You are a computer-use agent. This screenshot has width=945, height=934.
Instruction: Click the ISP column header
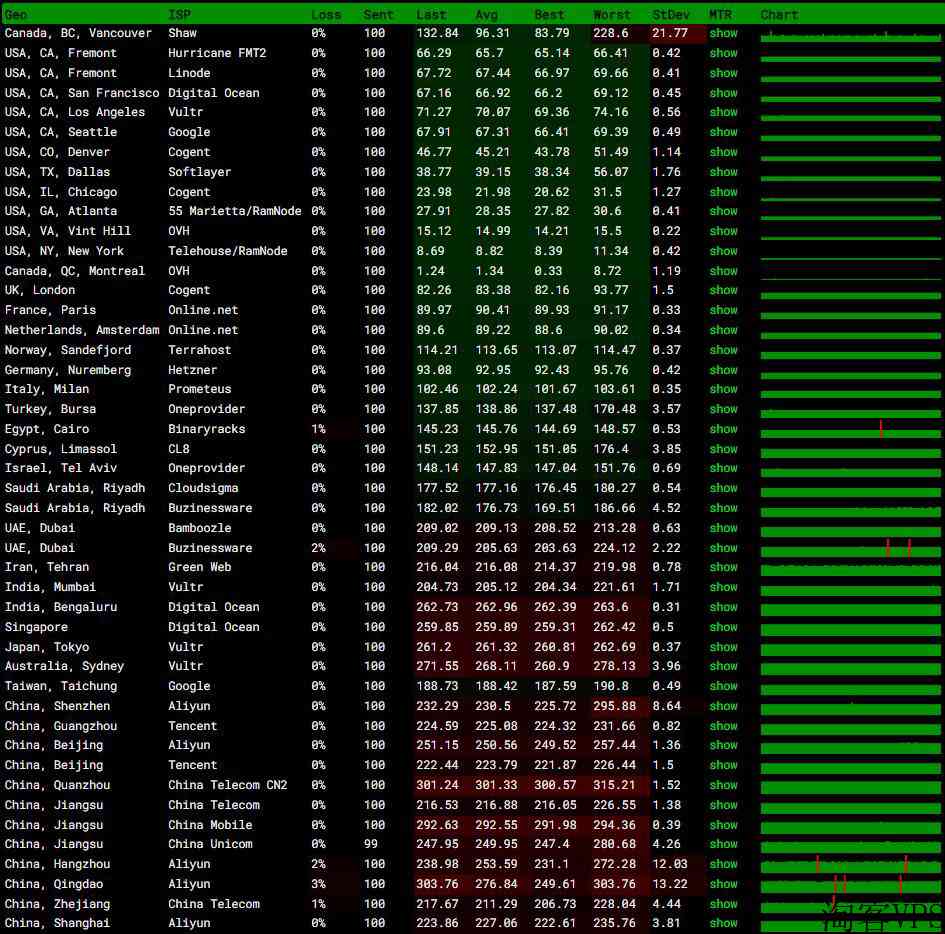180,14
